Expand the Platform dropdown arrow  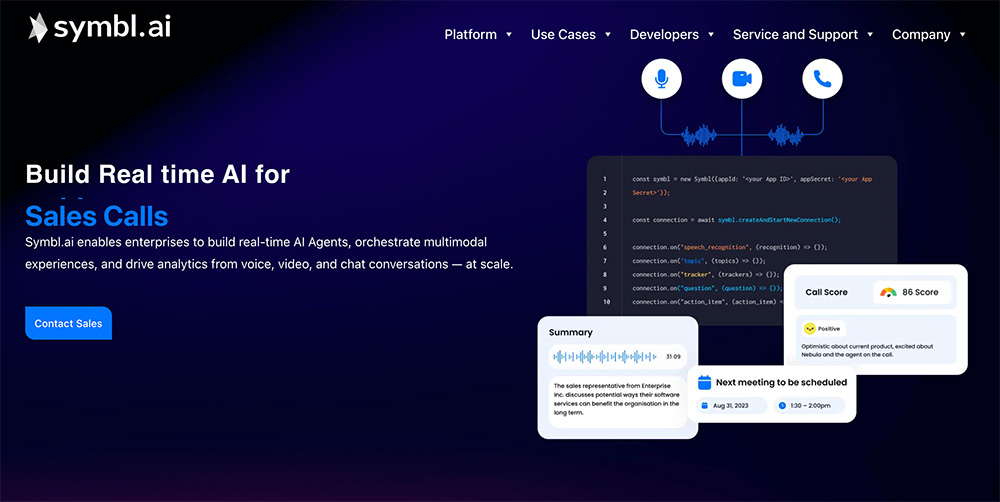[509, 34]
